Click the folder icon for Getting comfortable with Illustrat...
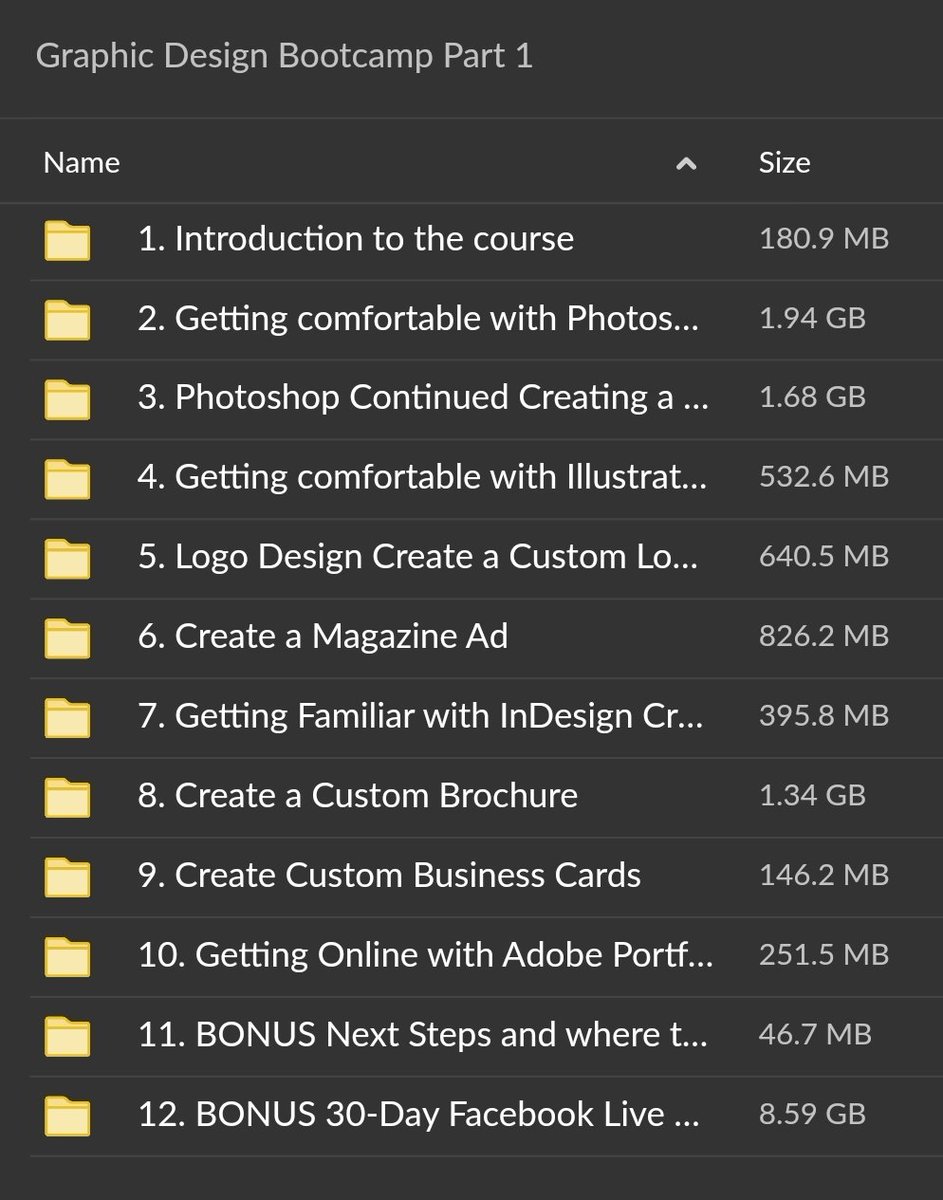The width and height of the screenshot is (943, 1200). pos(67,479)
